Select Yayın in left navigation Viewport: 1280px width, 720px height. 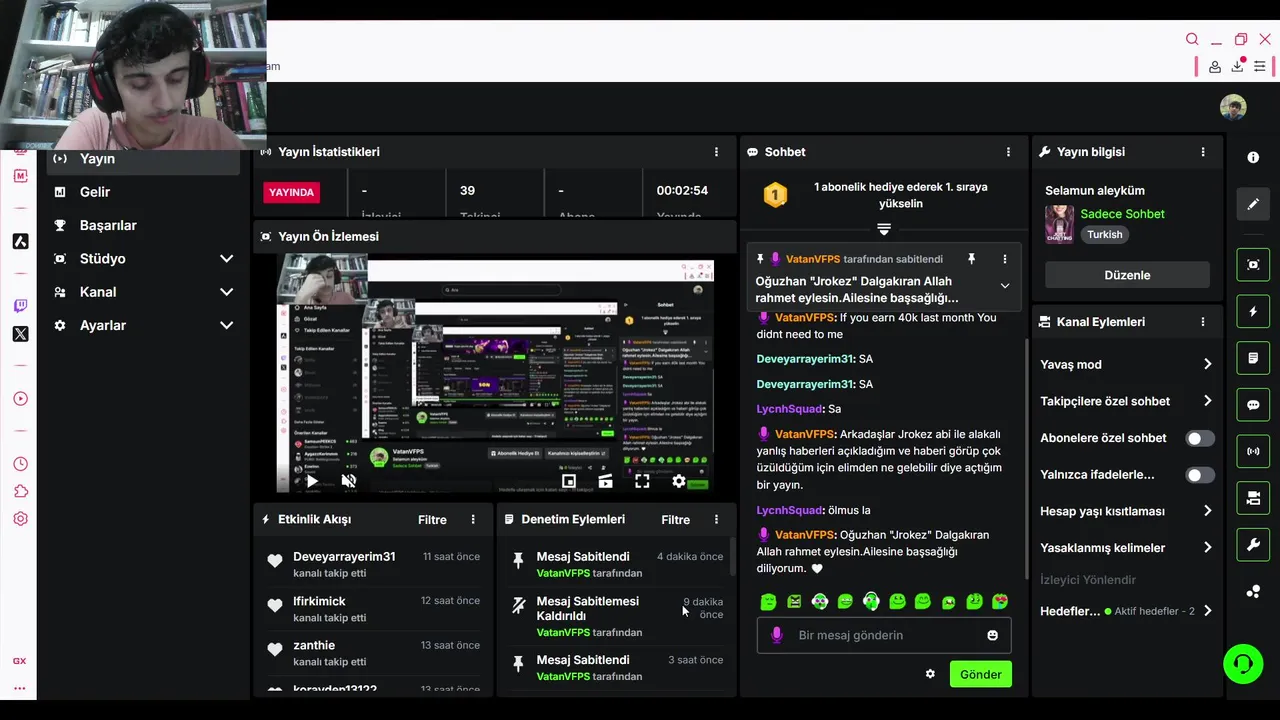[x=143, y=159]
